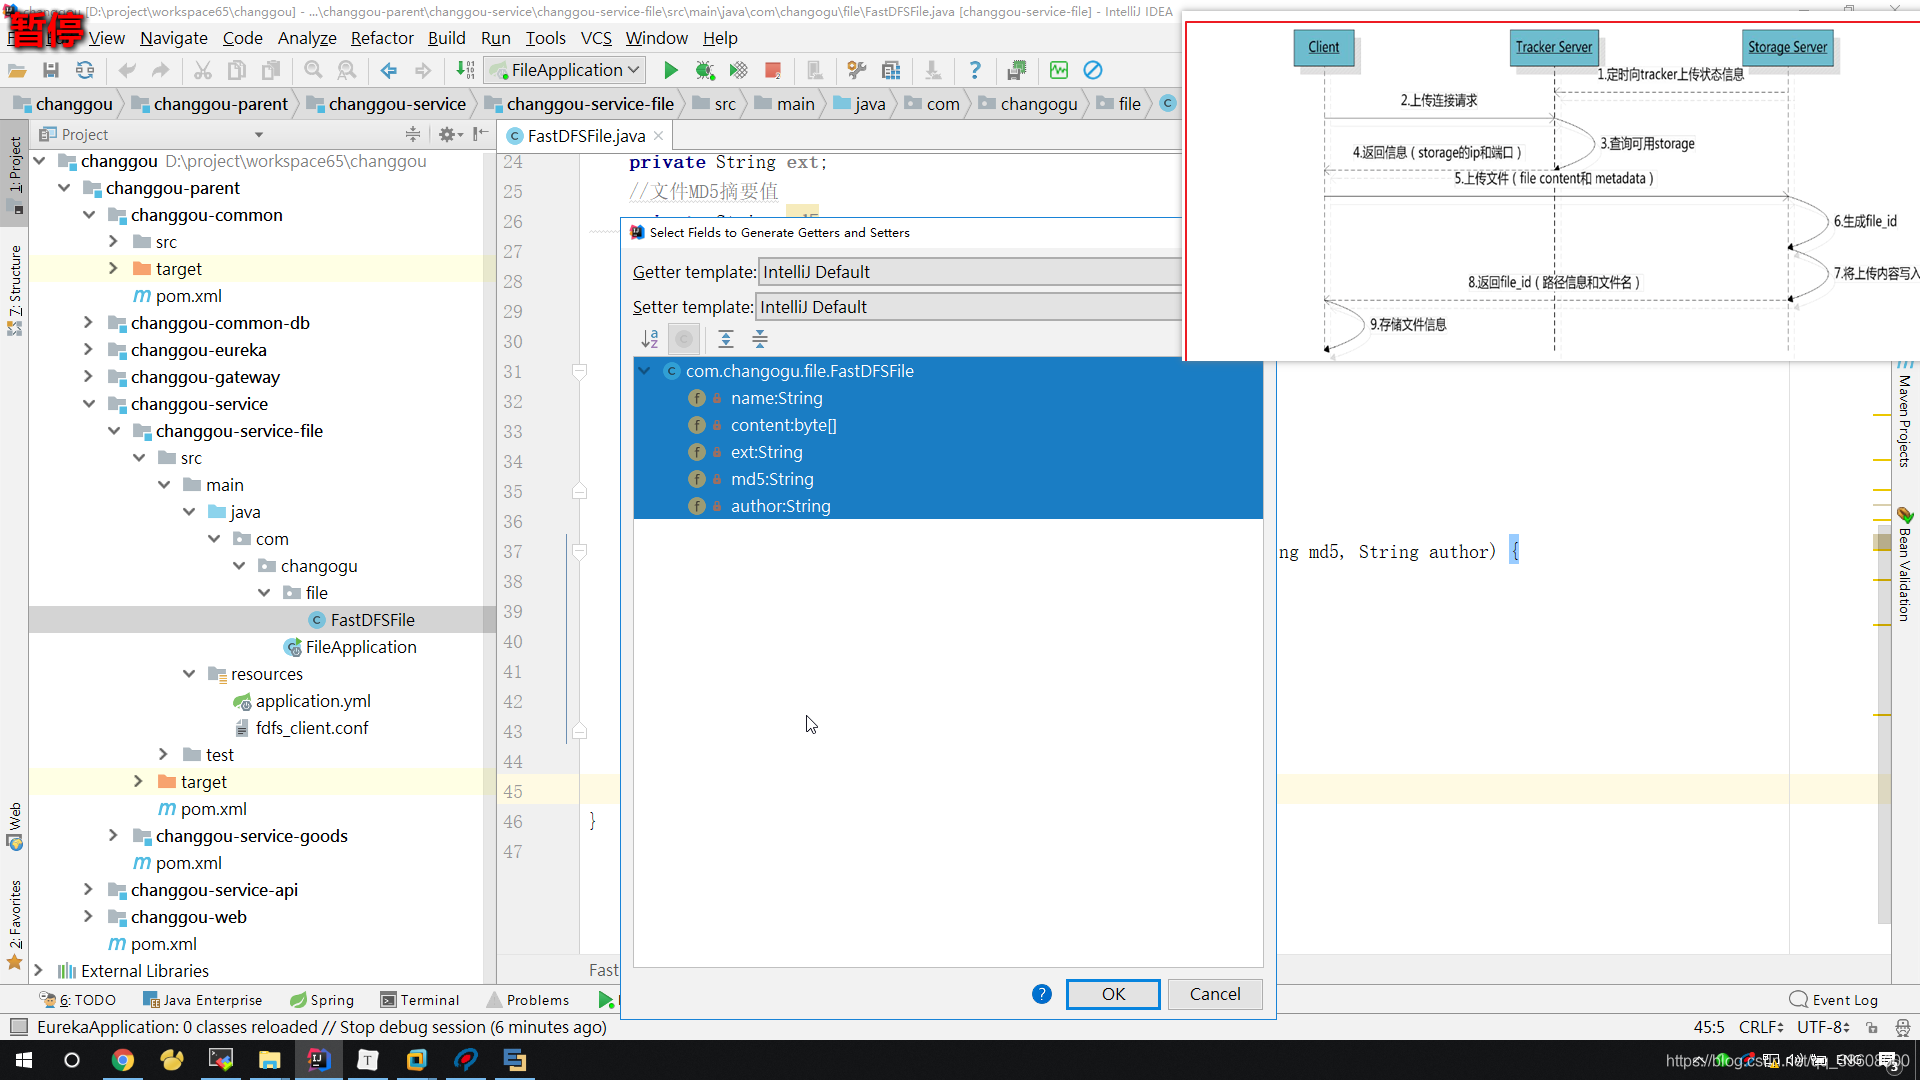Click the Replace magnifier icon
The height and width of the screenshot is (1080, 1920).
[x=347, y=70]
